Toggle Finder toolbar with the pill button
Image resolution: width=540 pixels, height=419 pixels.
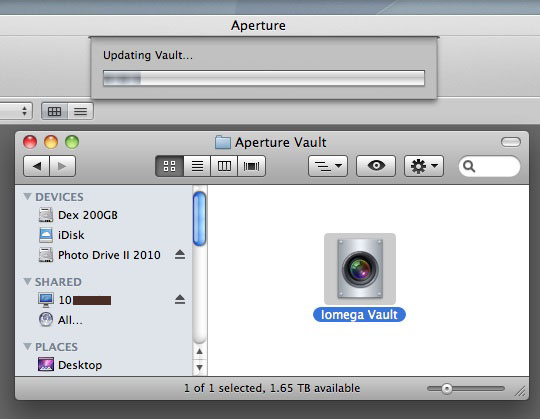click(x=511, y=142)
